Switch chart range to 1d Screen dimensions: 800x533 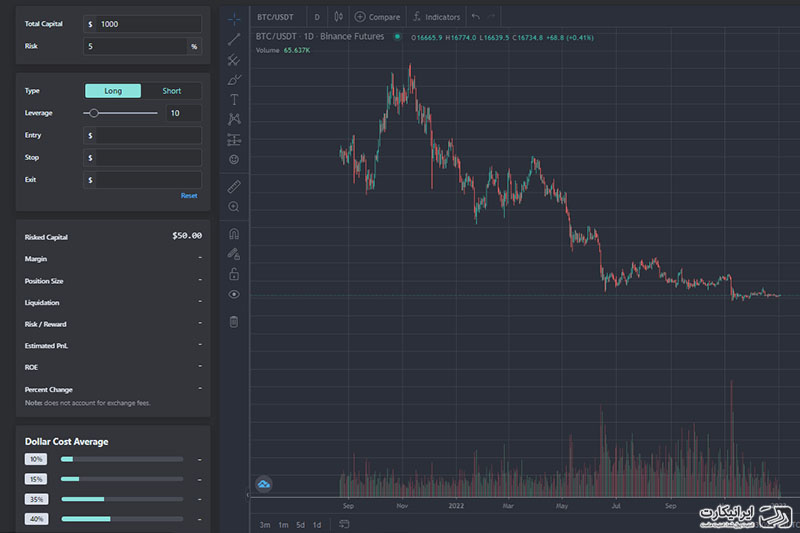tap(317, 525)
